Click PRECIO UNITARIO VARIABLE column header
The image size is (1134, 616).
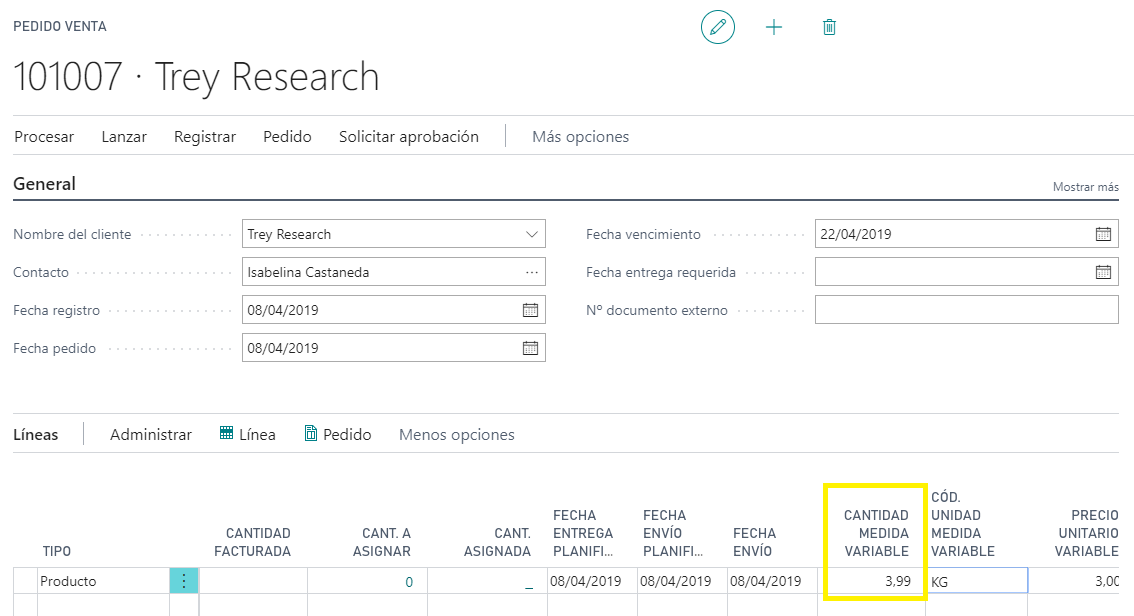(1086, 534)
